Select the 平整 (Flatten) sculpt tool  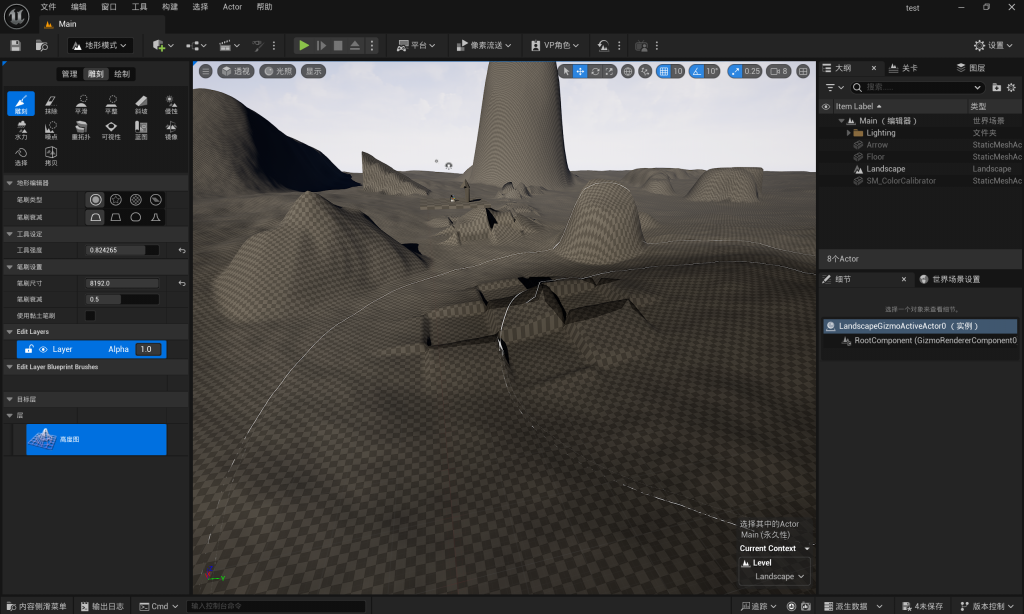(x=111, y=104)
